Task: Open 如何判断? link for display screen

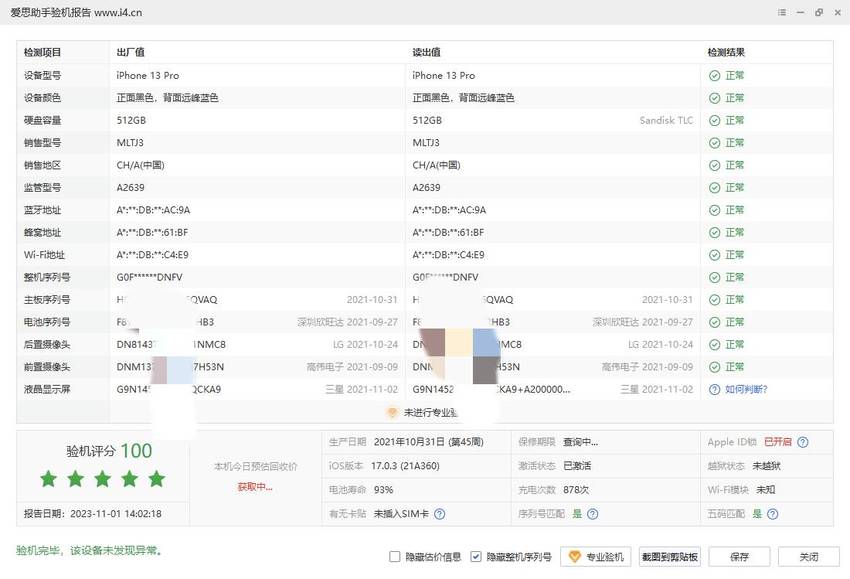Action: pos(746,389)
